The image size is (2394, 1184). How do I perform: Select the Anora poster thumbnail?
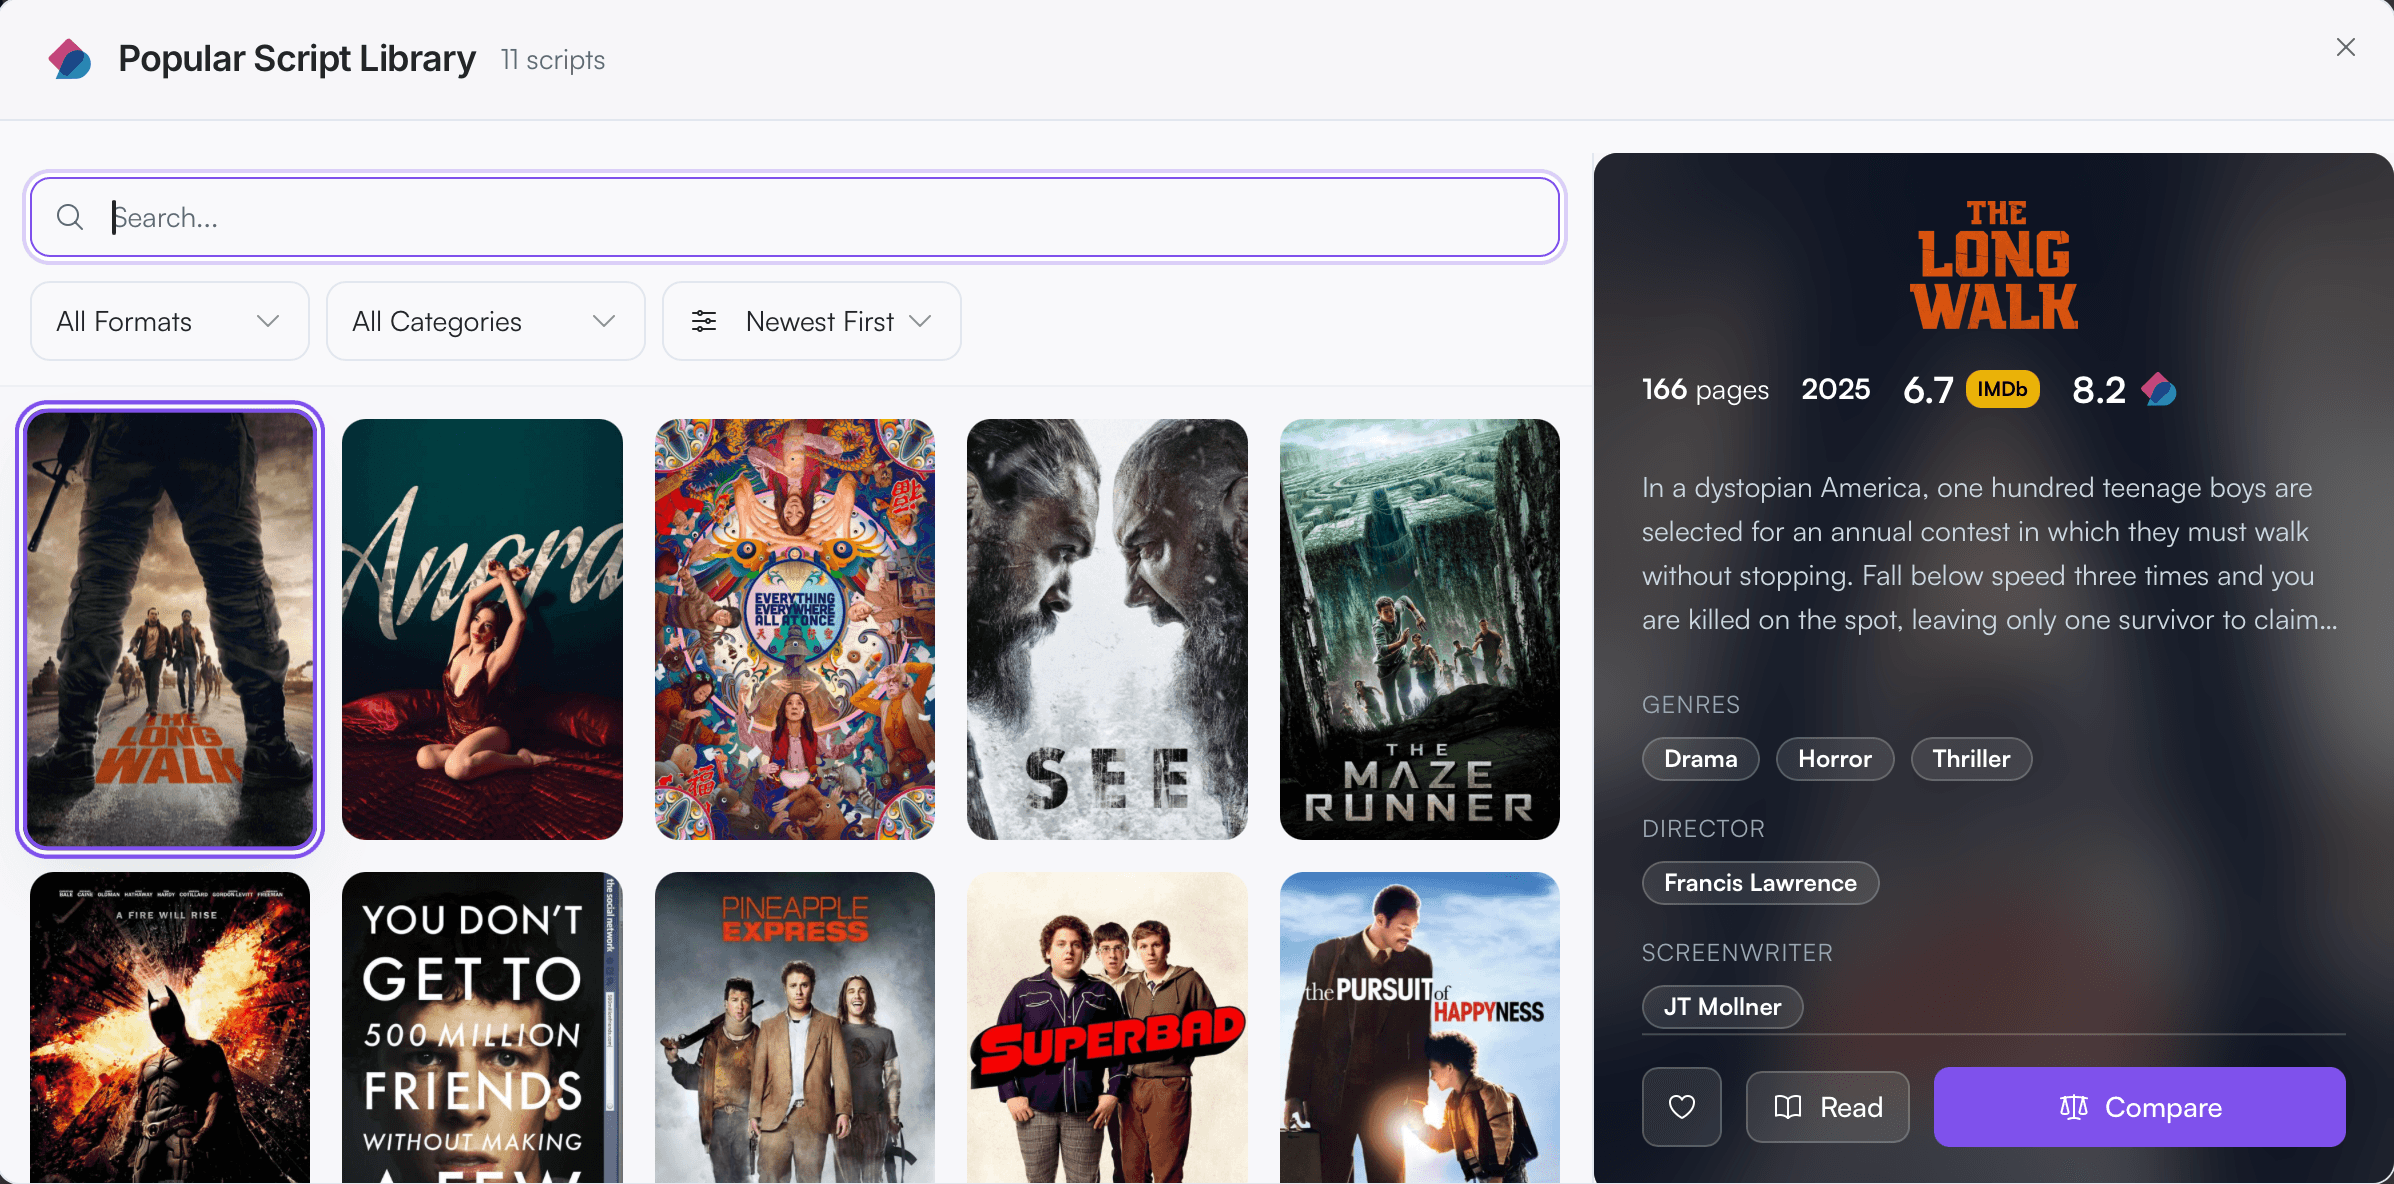(x=482, y=629)
